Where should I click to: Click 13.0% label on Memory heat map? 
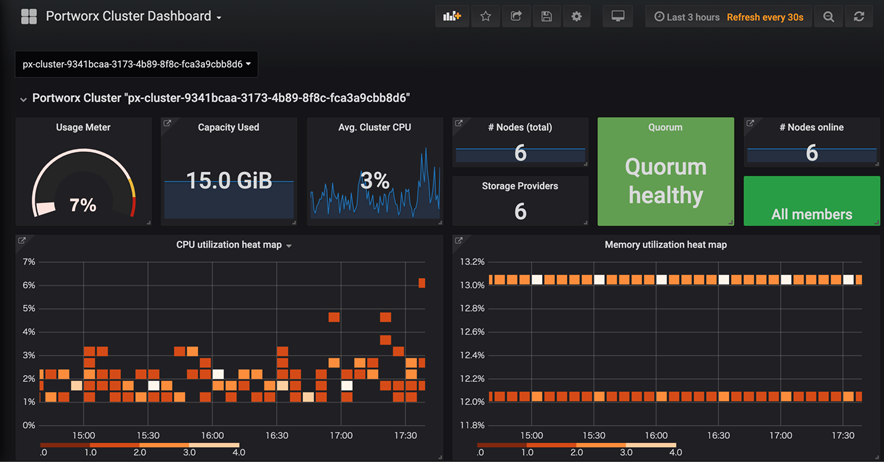472,285
